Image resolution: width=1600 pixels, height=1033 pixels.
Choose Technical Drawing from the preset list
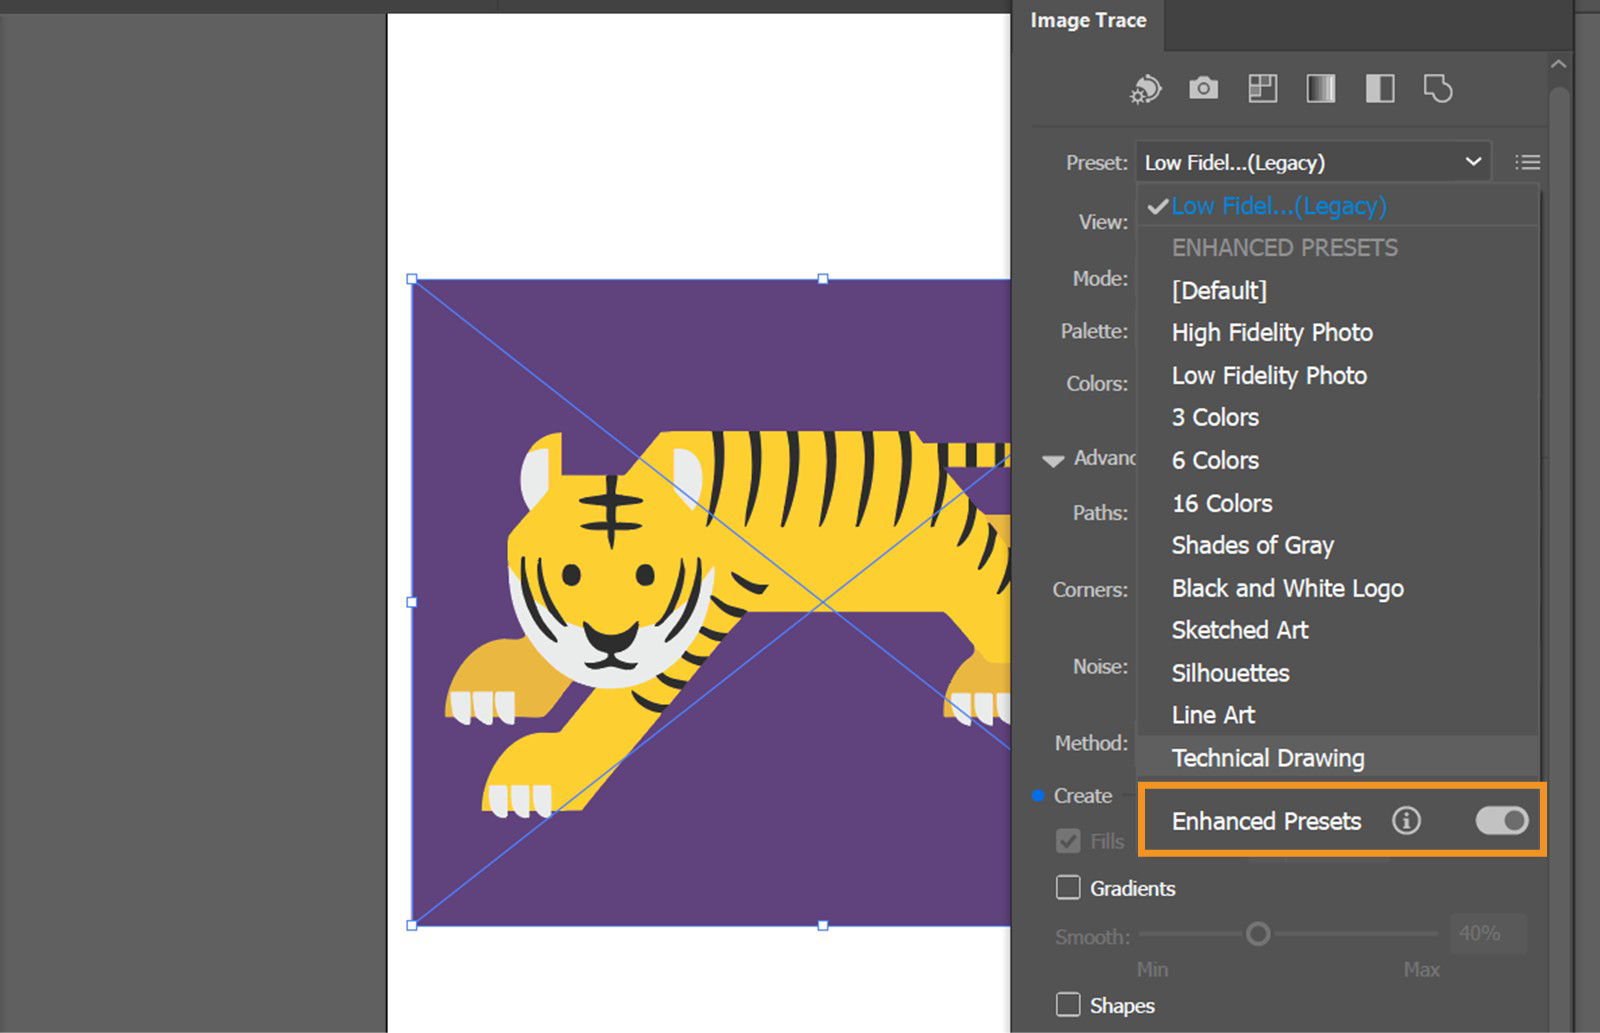click(x=1268, y=758)
